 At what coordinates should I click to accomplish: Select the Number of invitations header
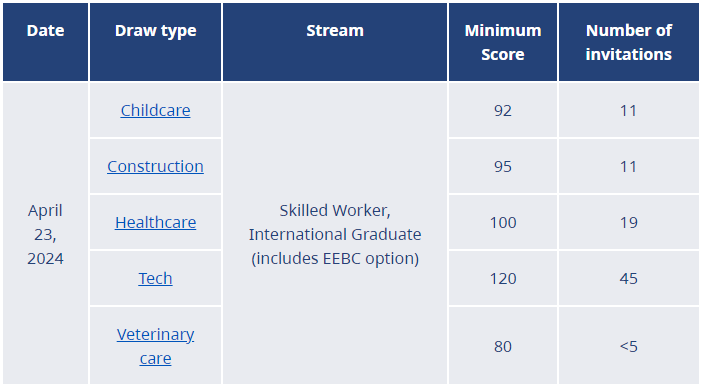(629, 42)
